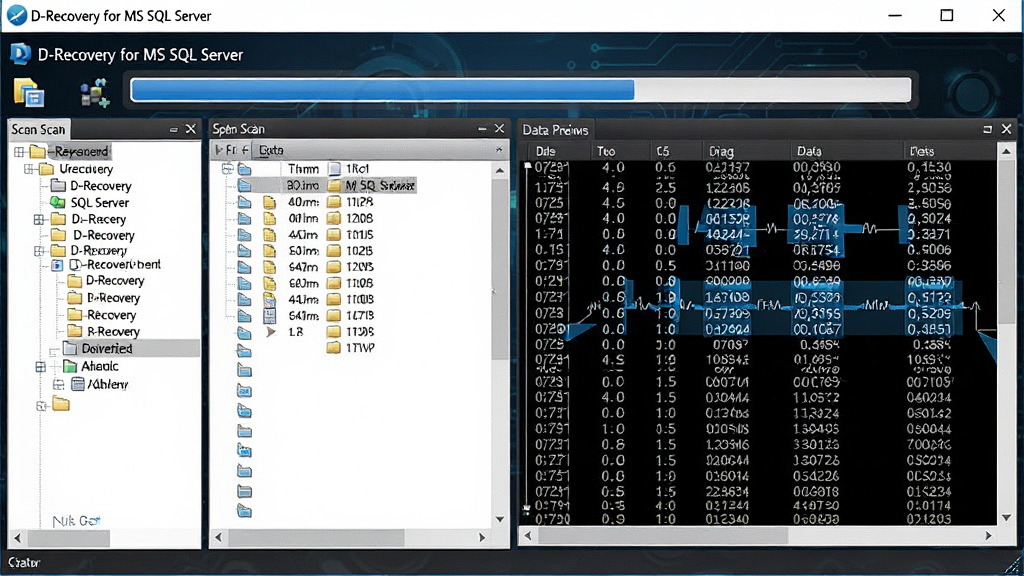The height and width of the screenshot is (576, 1024).
Task: Select the D-Recover(-bent tree item
Action: point(114,264)
